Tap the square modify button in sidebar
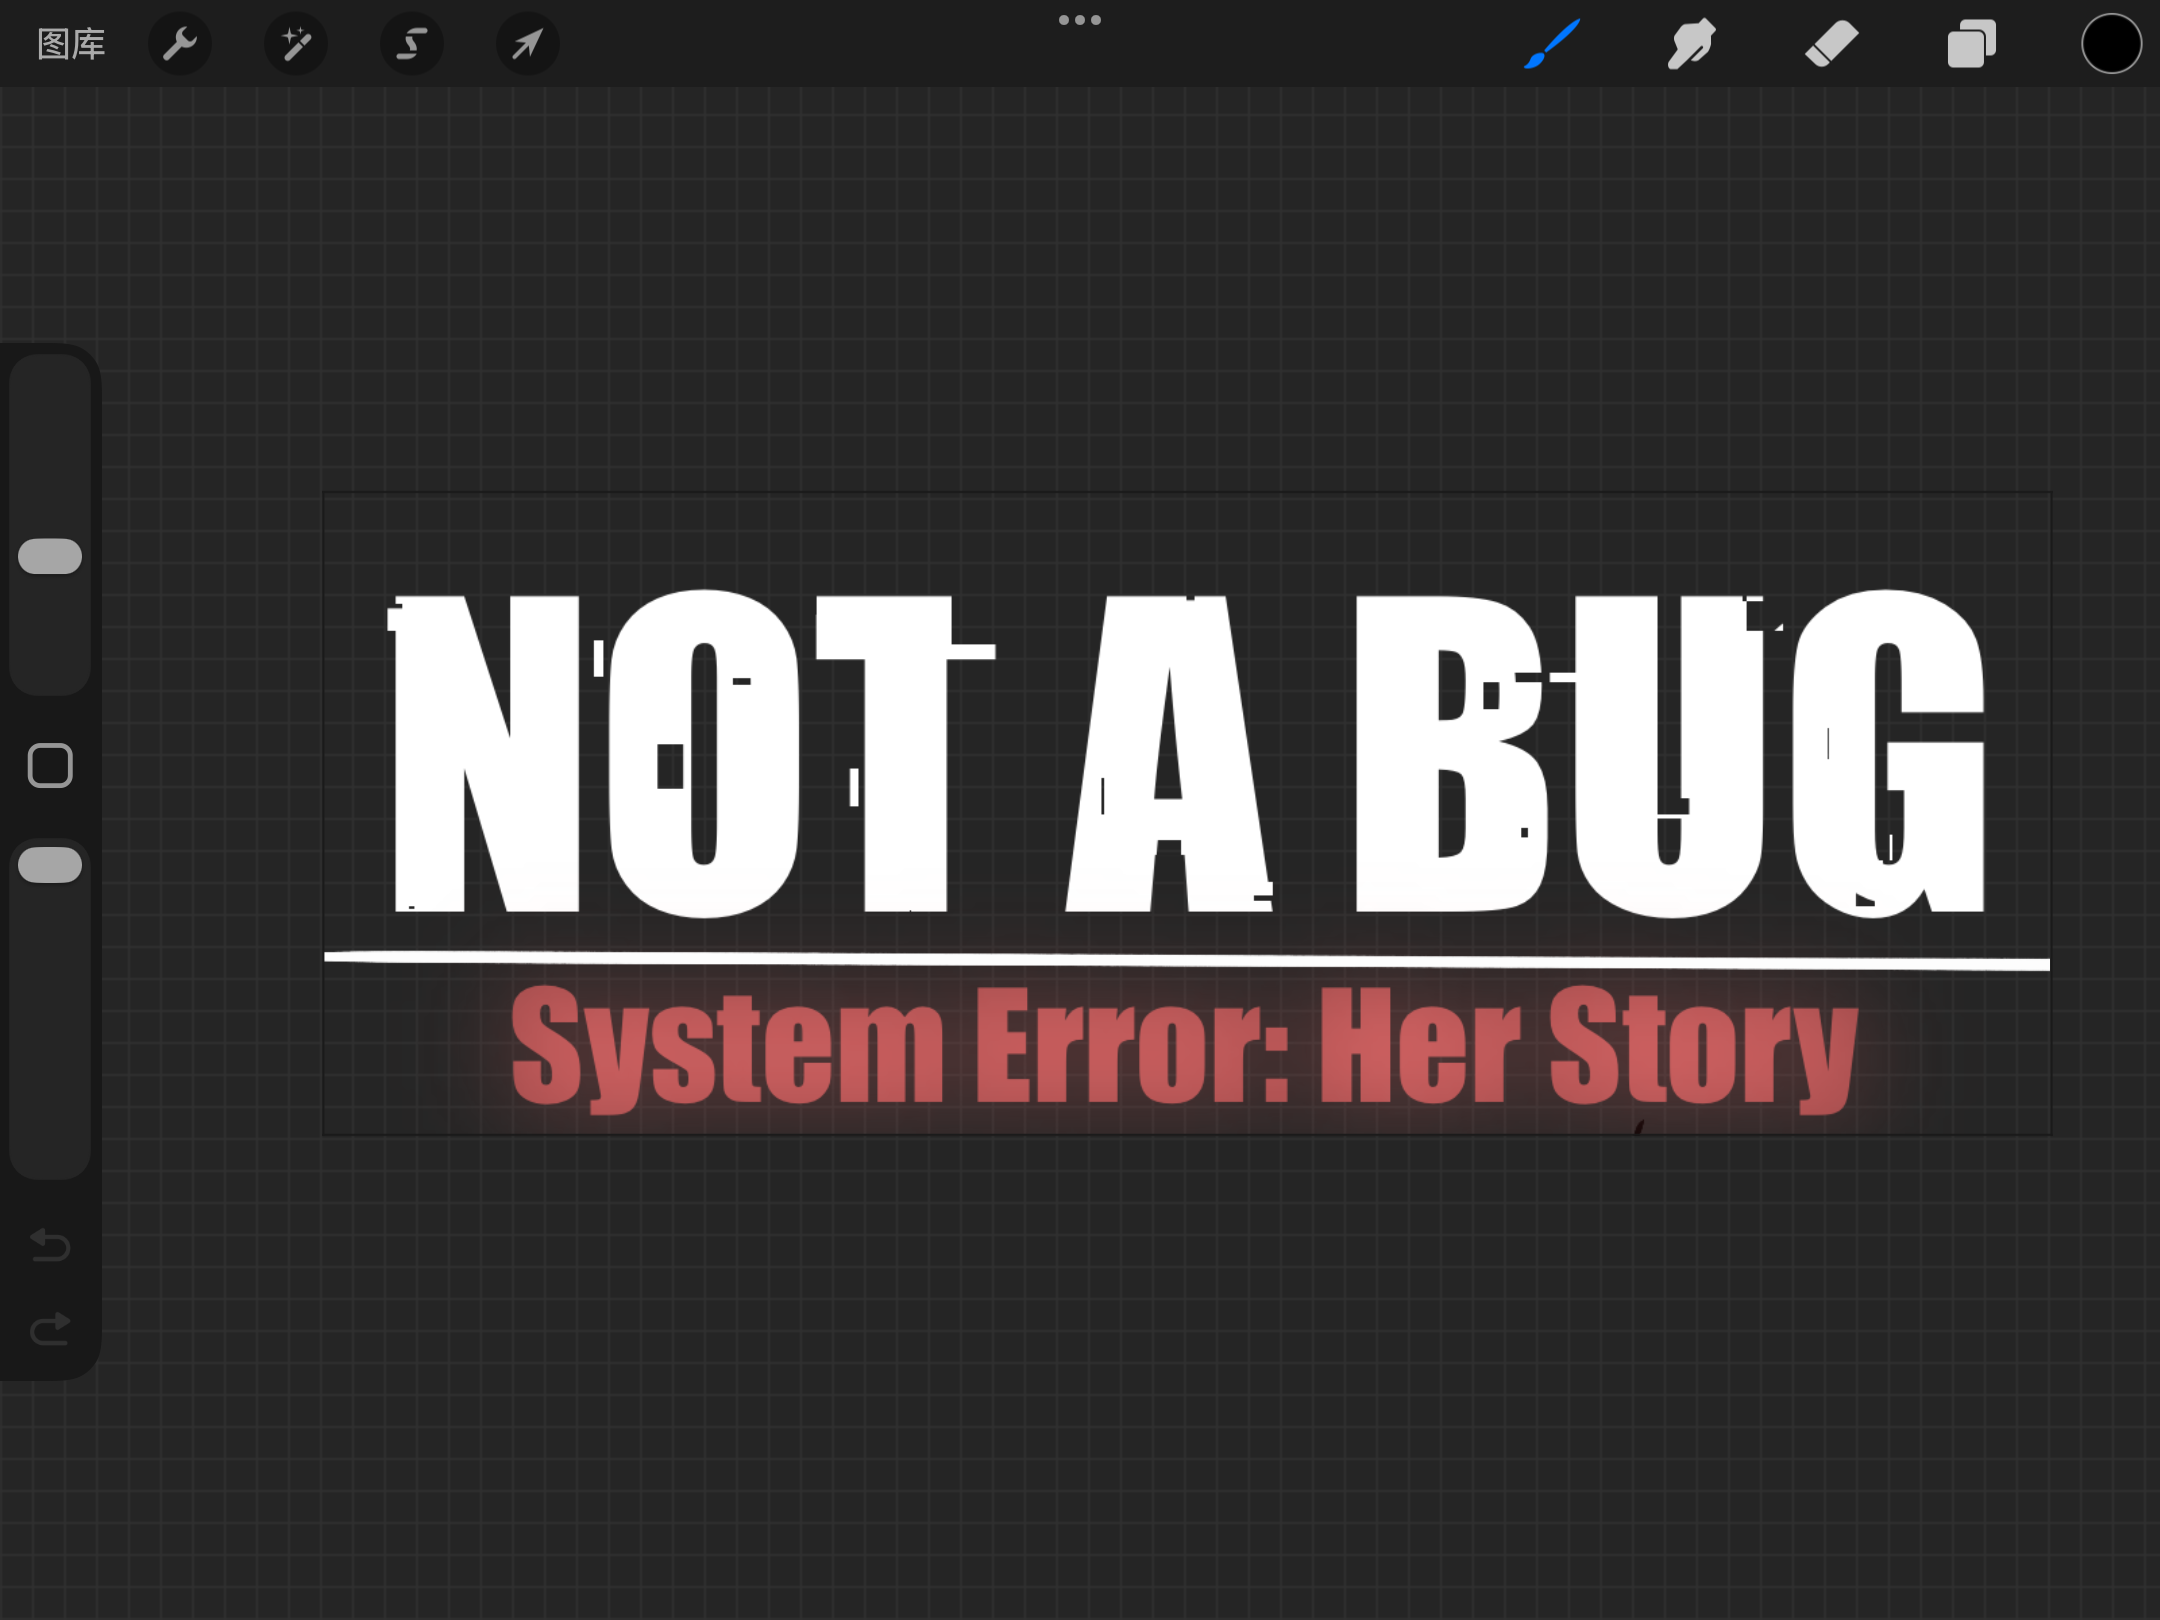The height and width of the screenshot is (1620, 2160). click(x=50, y=766)
